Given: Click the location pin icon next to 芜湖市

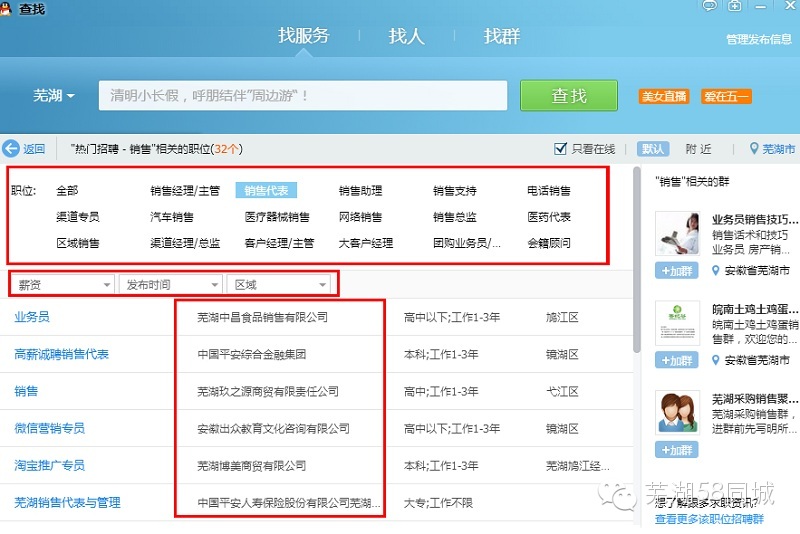Looking at the screenshot, I should point(754,149).
